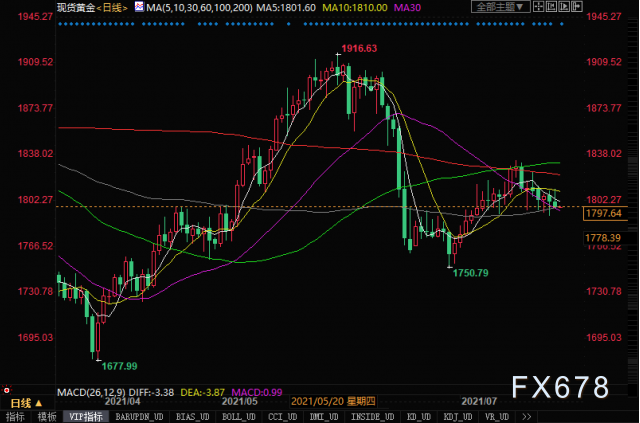Click the 现货黄金 chart title
This screenshot has width=640, height=423.
tap(76, 7)
